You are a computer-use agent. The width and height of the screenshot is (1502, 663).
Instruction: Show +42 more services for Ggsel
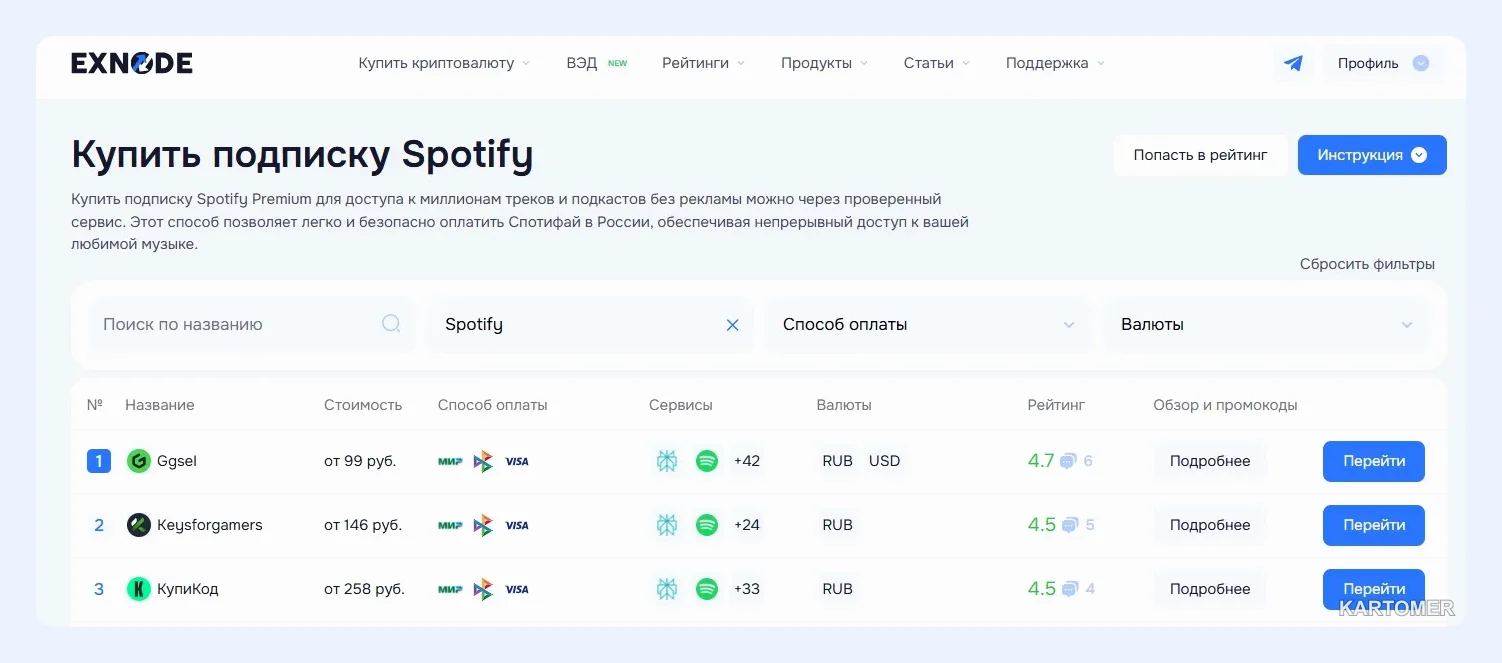tap(747, 461)
